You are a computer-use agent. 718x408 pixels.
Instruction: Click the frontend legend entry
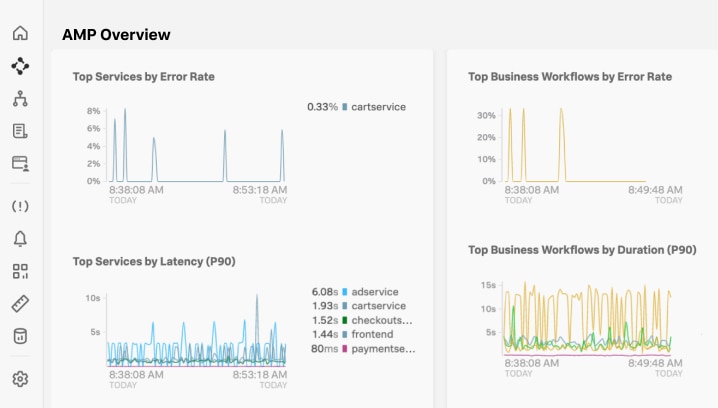tap(372, 334)
